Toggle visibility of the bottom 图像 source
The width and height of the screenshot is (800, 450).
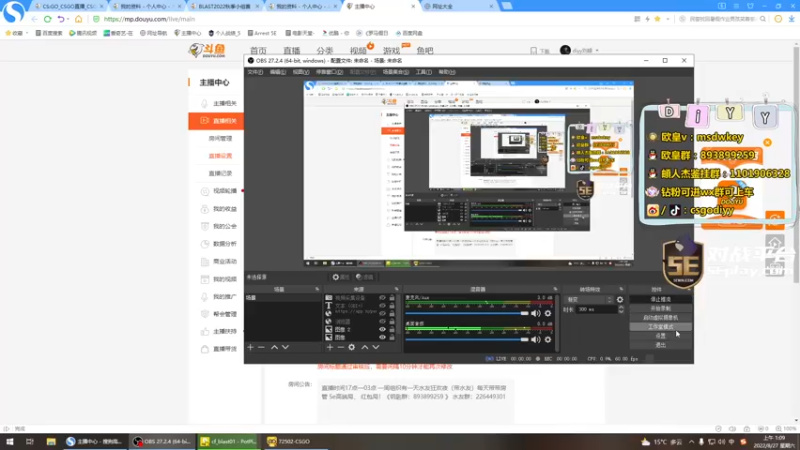pos(382,337)
